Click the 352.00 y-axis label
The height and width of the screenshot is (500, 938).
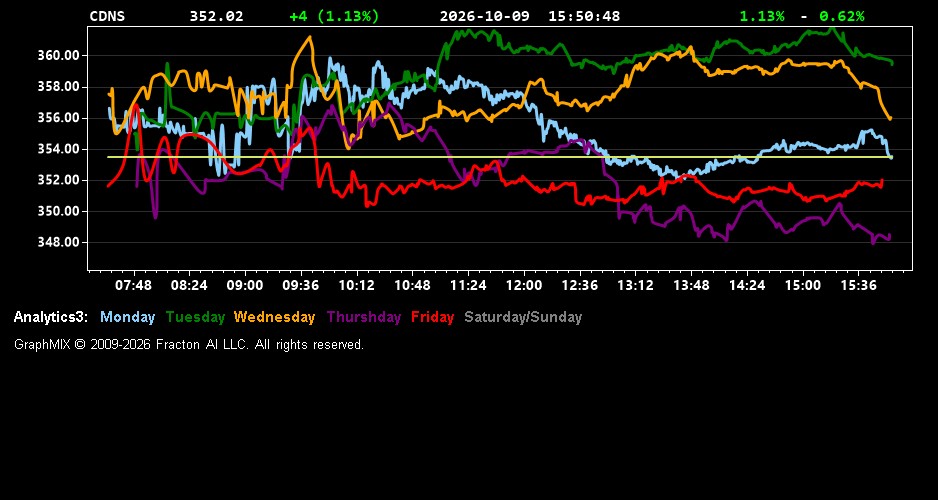click(x=59, y=181)
